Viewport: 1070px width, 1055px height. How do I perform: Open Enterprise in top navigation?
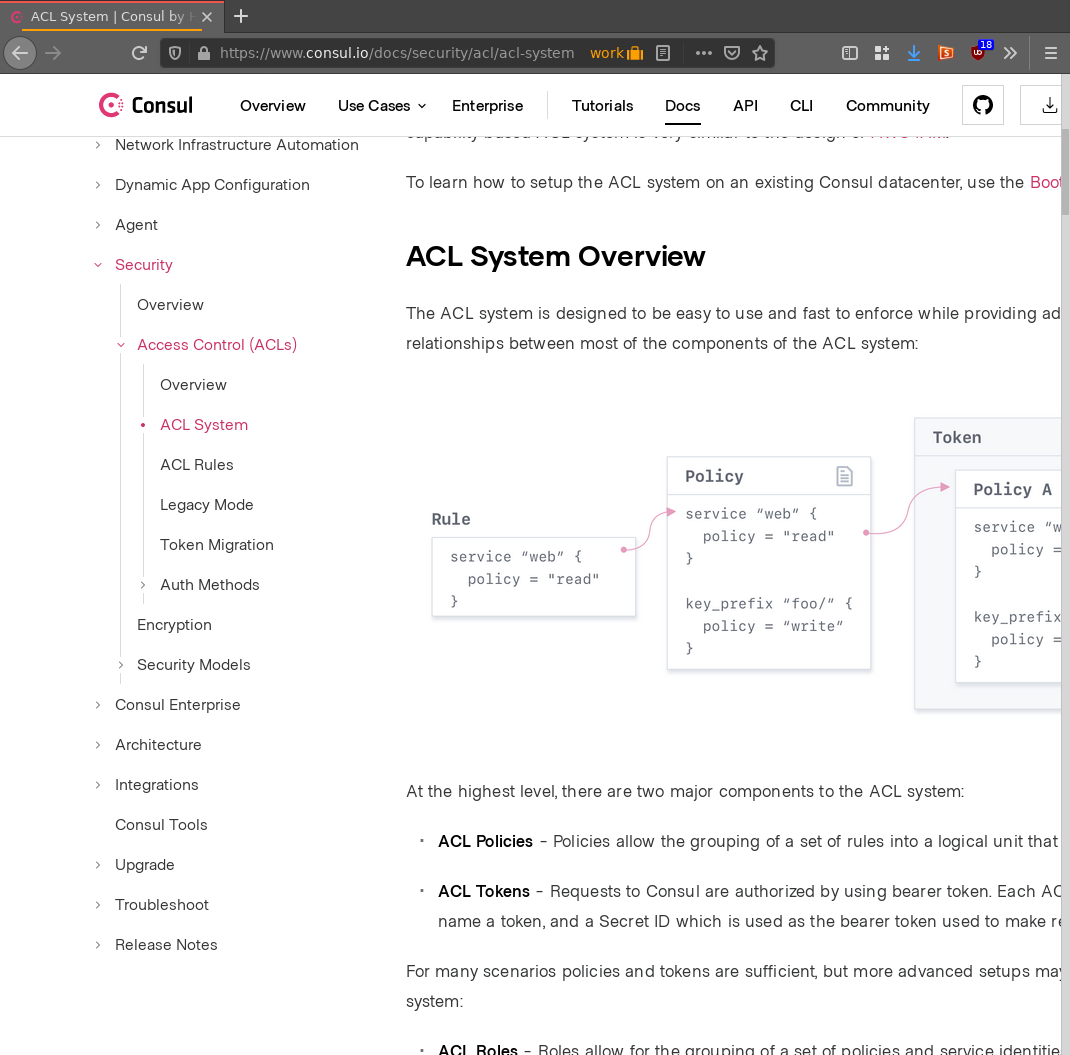(487, 106)
